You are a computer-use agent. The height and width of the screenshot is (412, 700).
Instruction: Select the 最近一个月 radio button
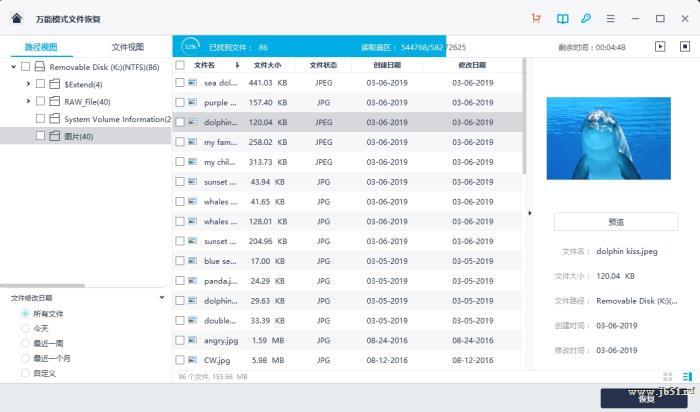pos(25,358)
